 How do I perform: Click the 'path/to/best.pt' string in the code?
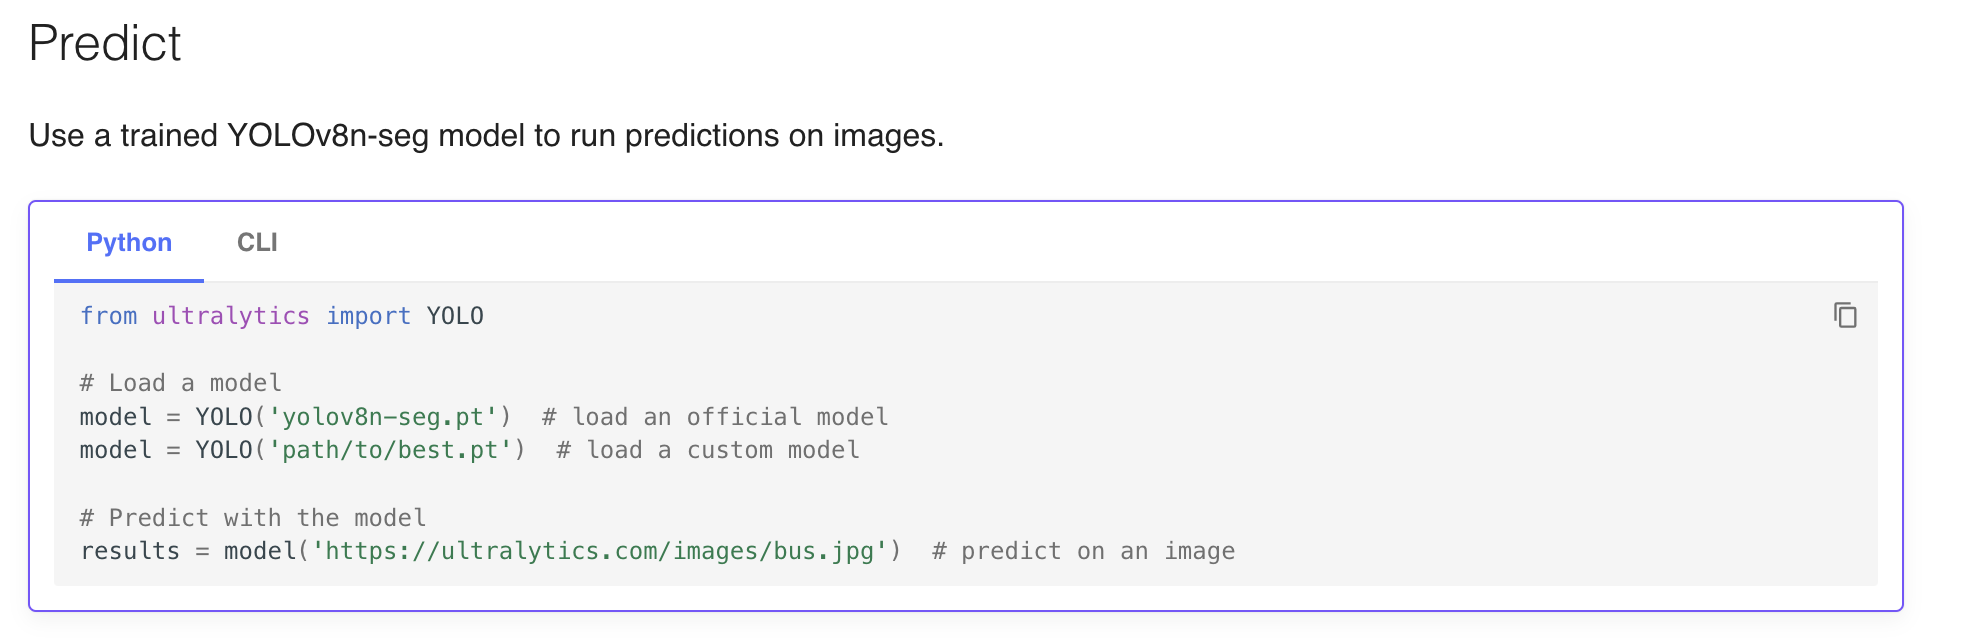click(390, 450)
